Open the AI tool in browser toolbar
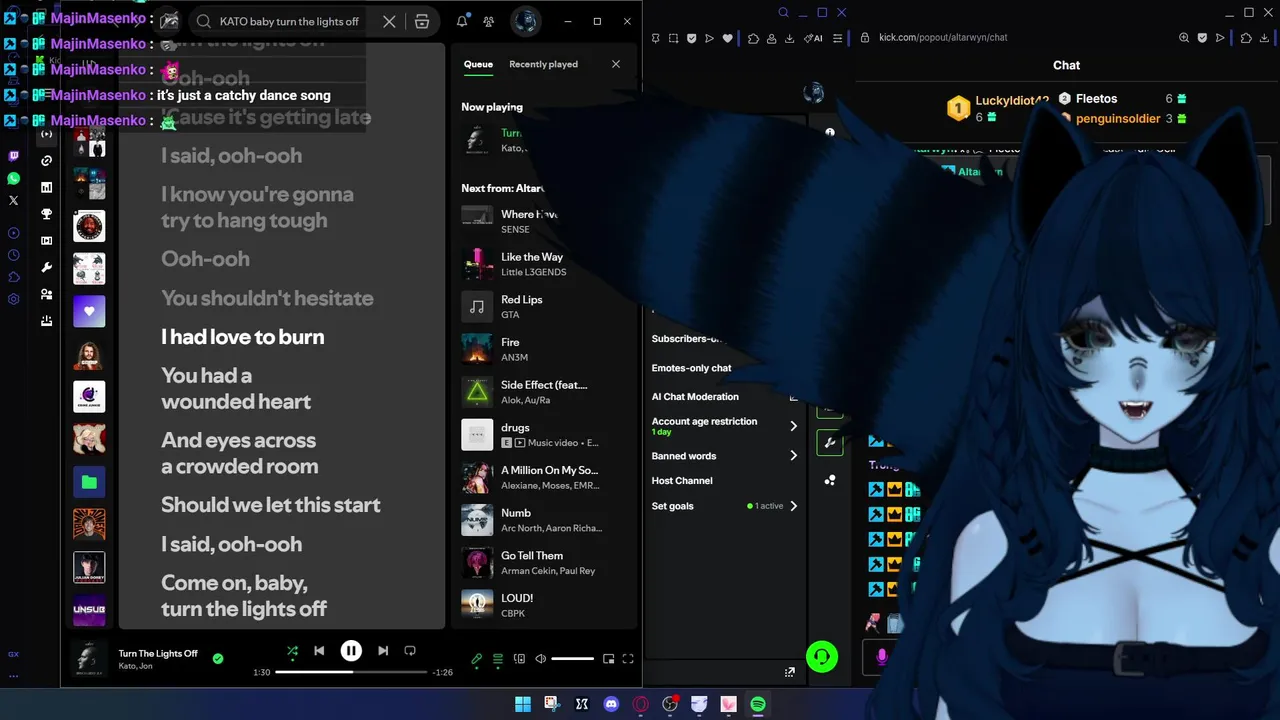 (814, 38)
